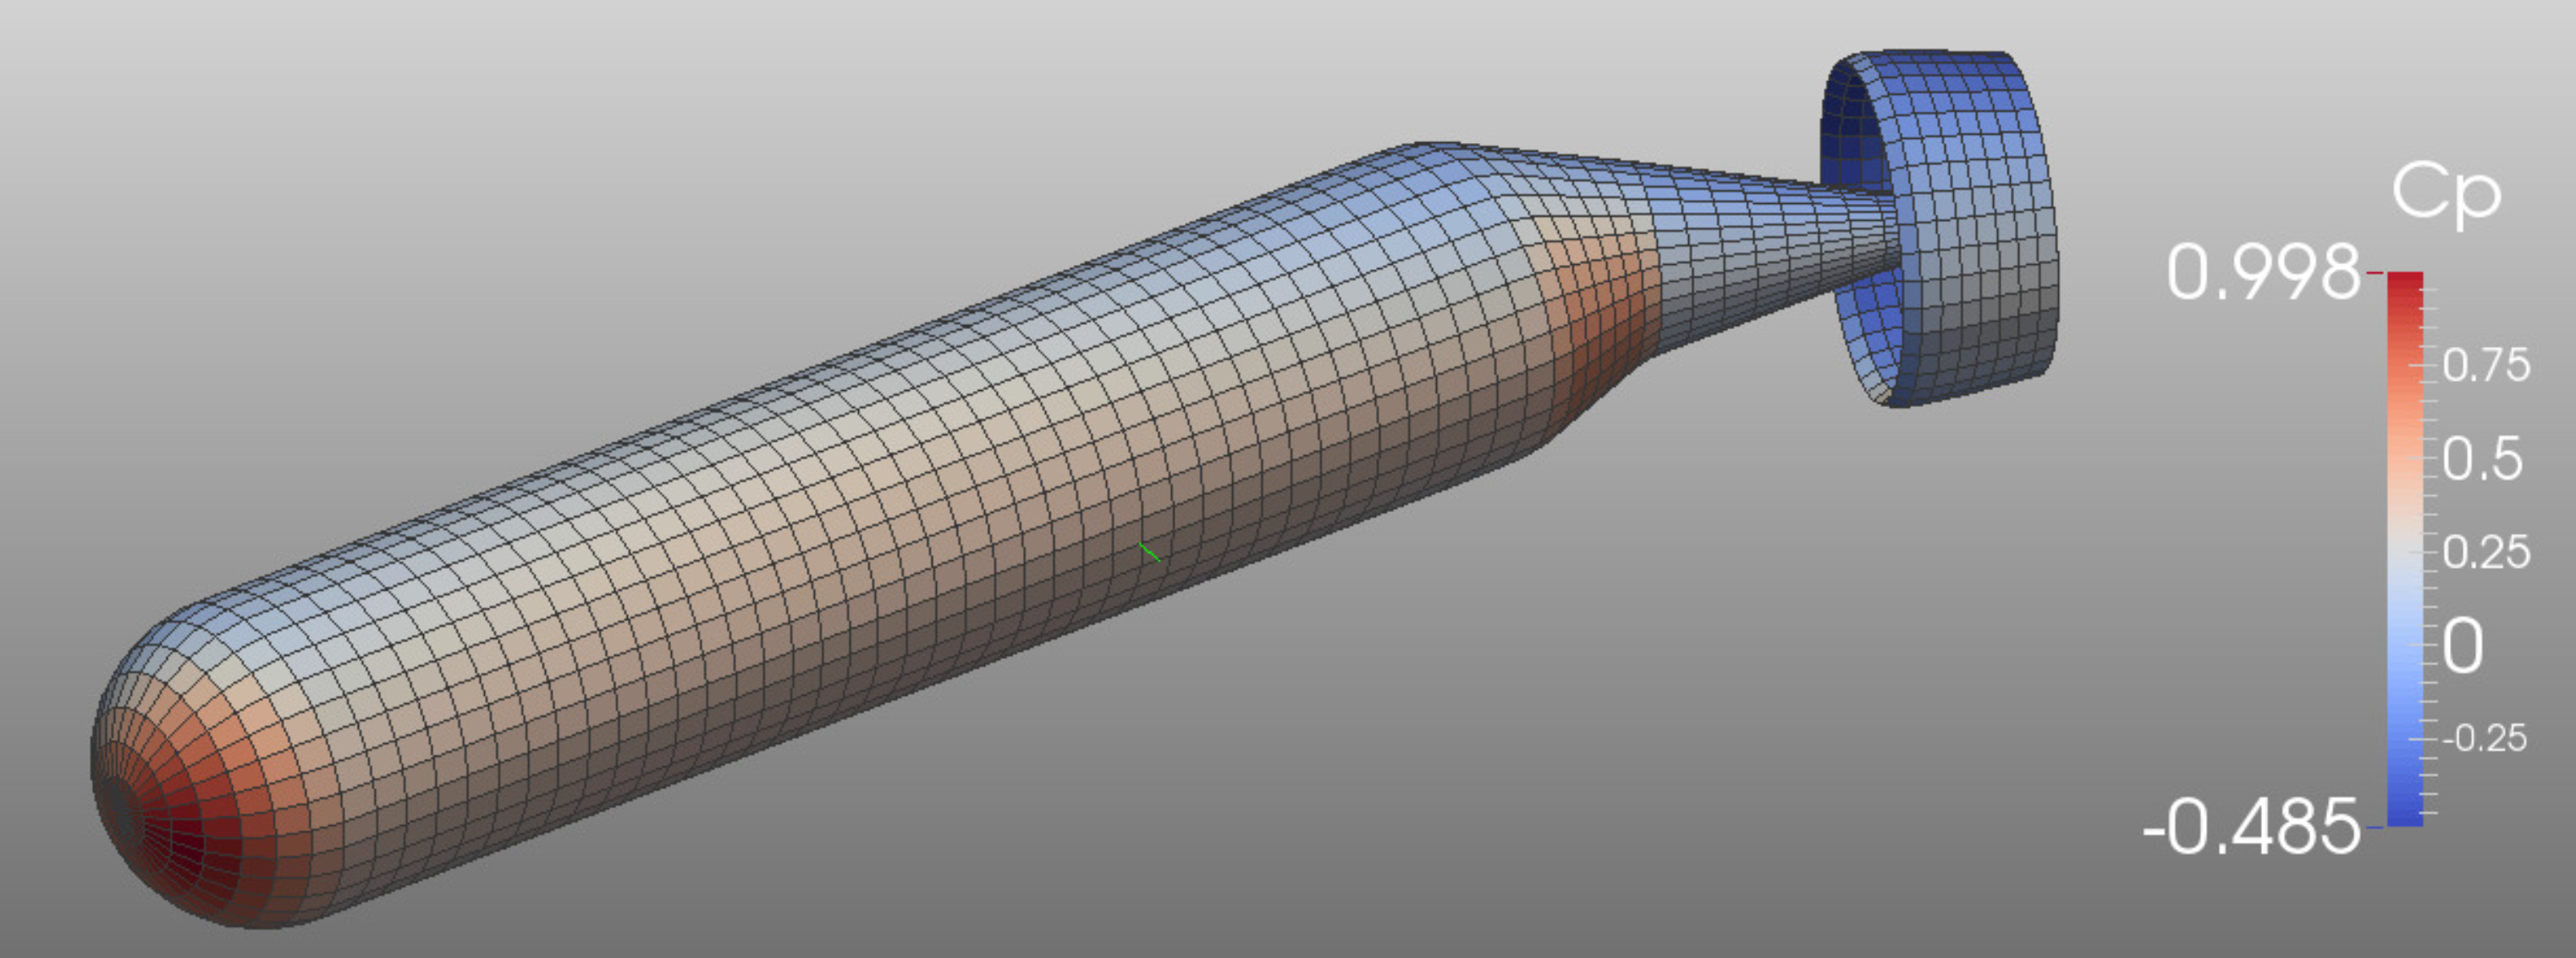Select the -0.485 minimum legend value
2576x958 pixels.
[2251, 827]
